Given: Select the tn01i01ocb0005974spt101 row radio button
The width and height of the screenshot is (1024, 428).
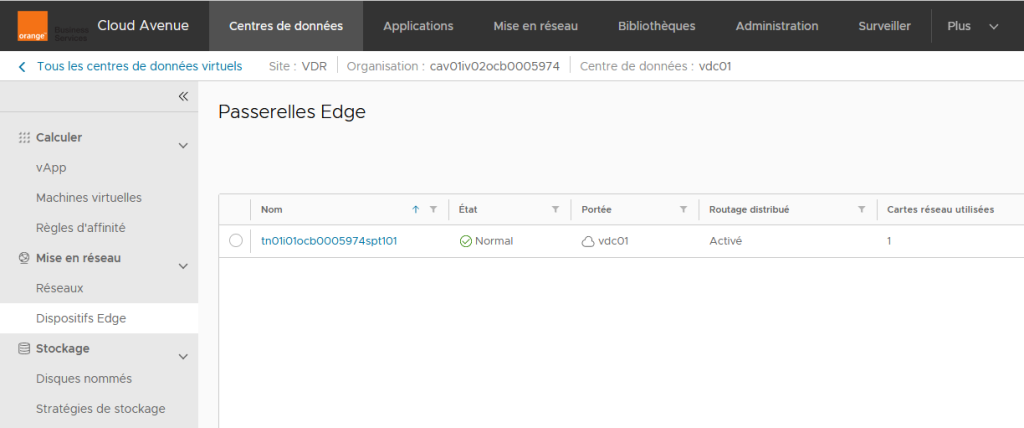Looking at the screenshot, I should tap(236, 241).
